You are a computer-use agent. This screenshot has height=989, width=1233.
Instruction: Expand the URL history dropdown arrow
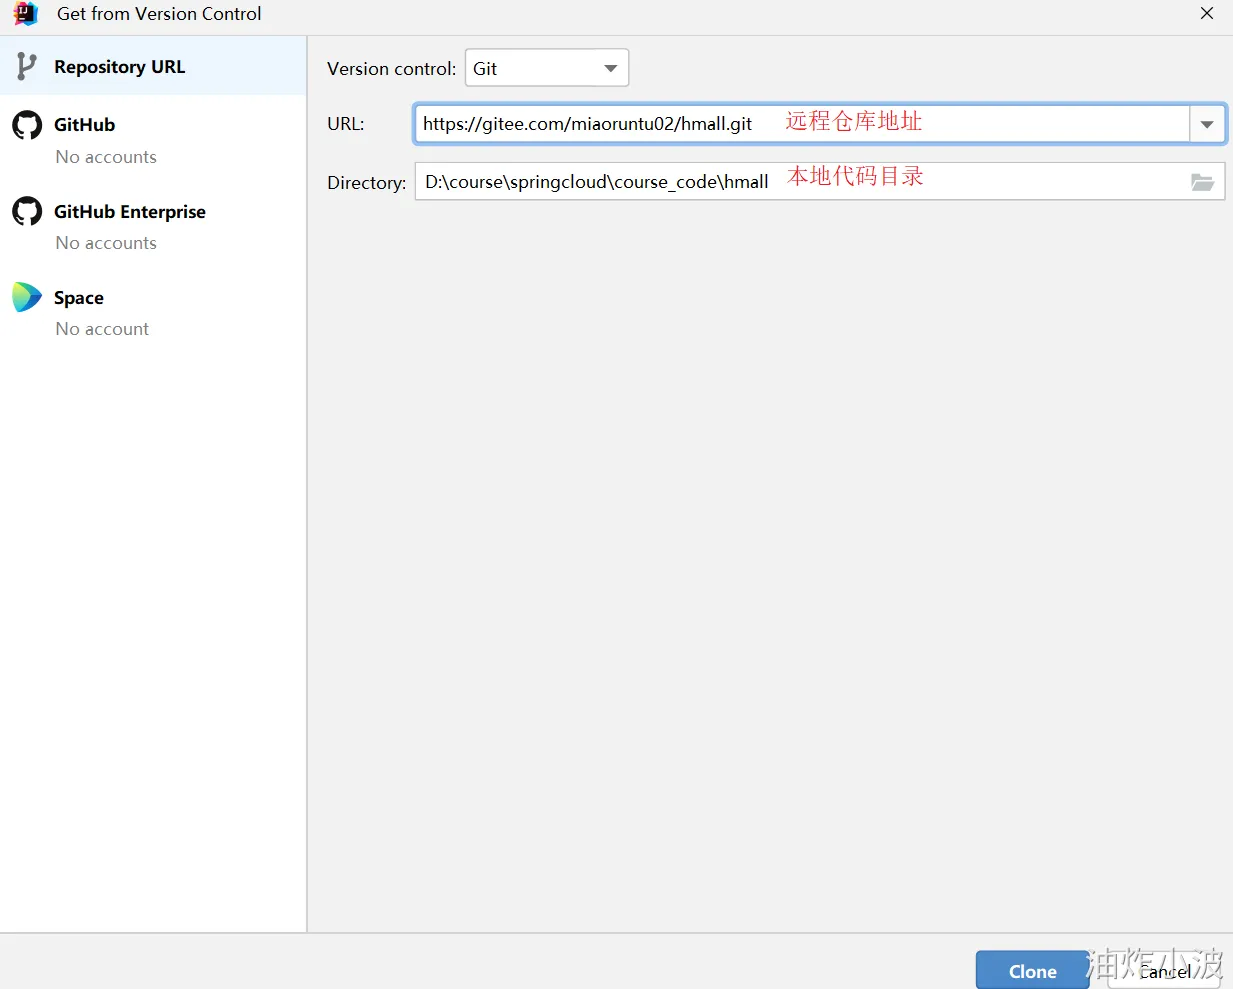pyautogui.click(x=1207, y=124)
